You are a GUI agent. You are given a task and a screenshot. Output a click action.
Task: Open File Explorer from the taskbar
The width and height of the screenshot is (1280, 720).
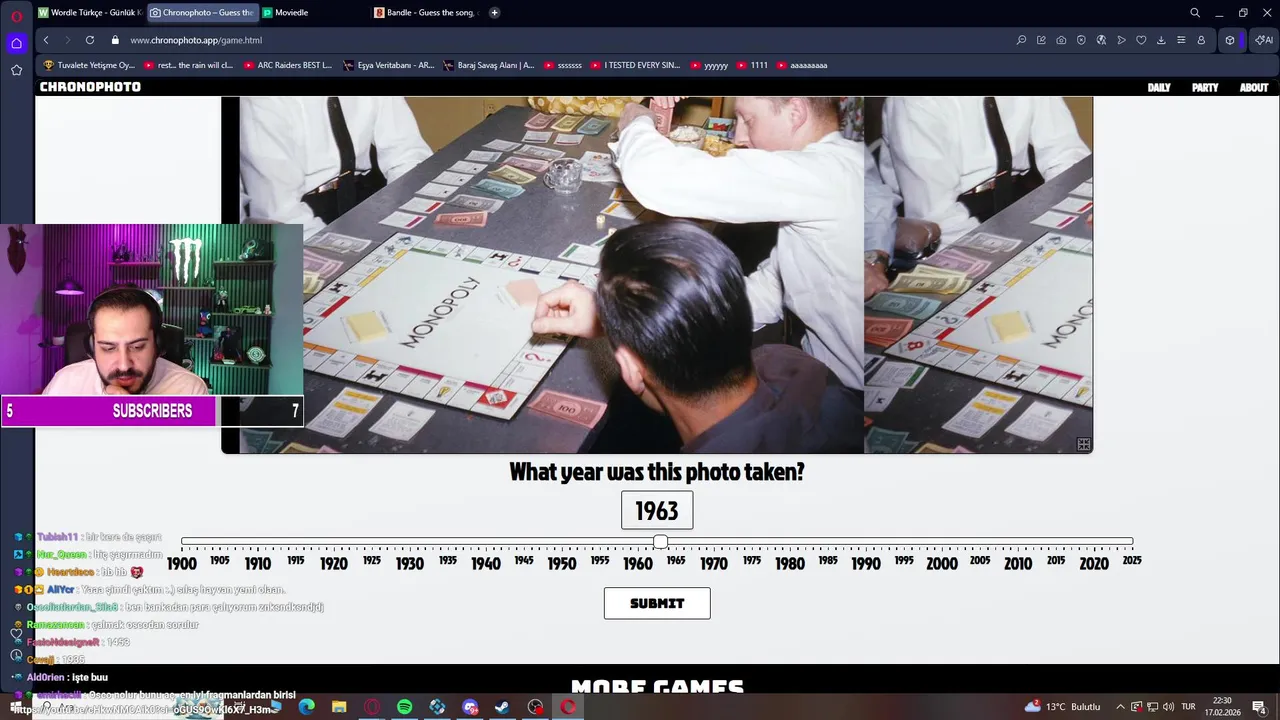point(339,707)
